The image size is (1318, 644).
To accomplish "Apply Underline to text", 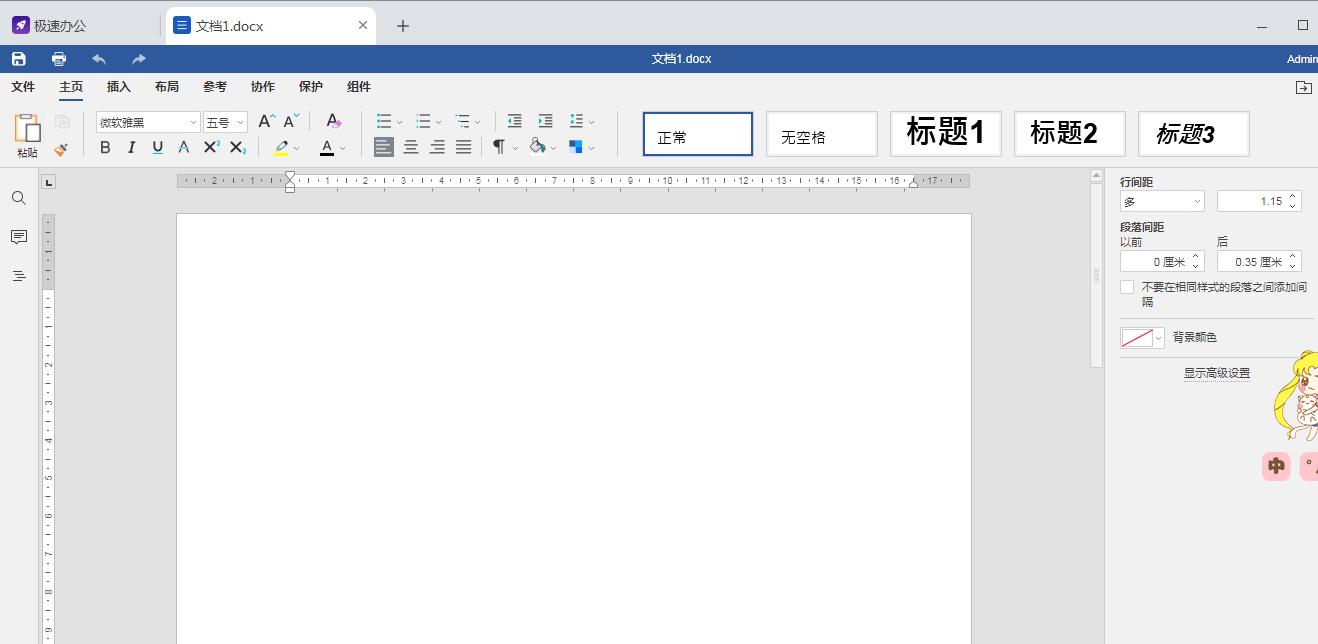I will click(x=158, y=147).
